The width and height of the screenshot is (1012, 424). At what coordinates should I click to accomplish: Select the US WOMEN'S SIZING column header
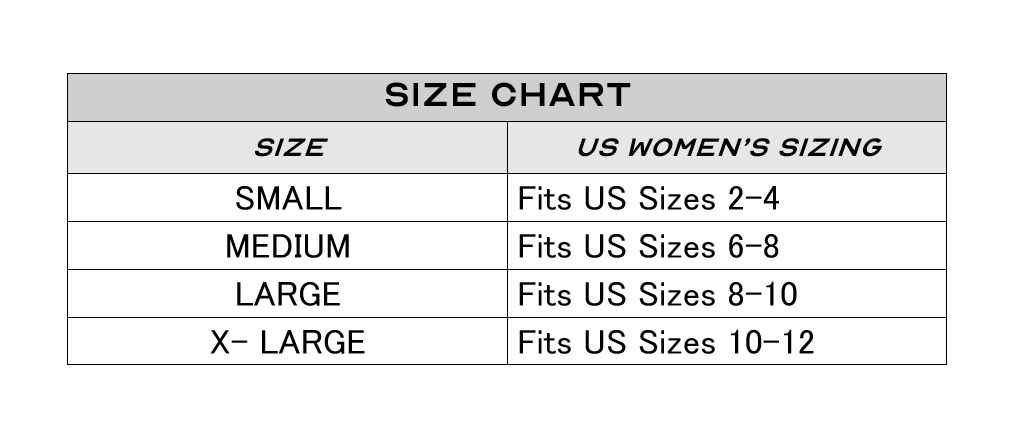click(x=727, y=147)
